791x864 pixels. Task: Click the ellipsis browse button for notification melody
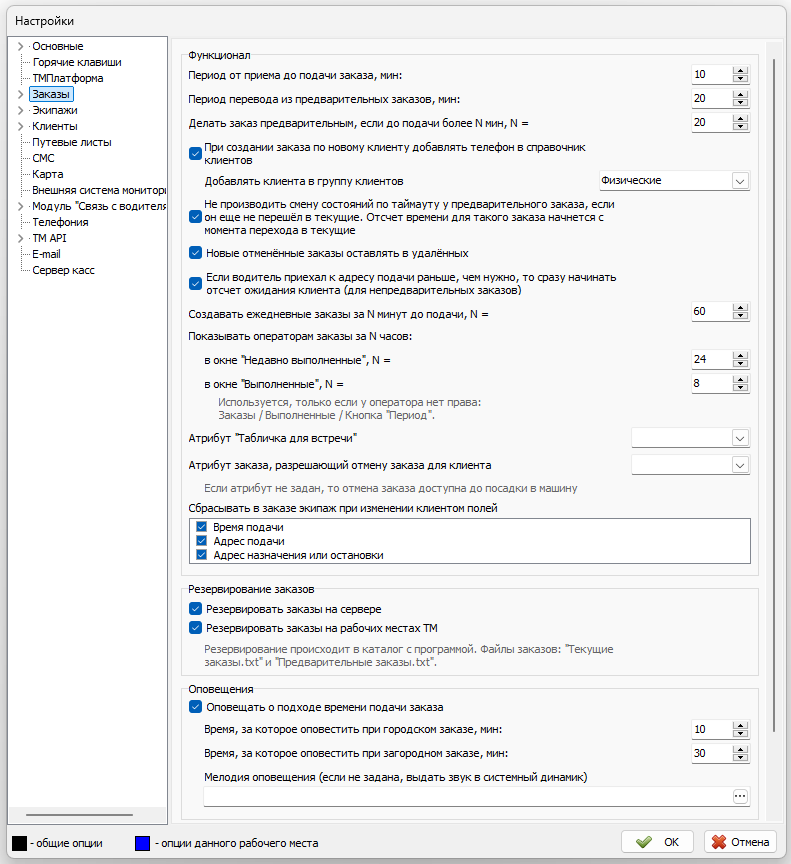[740, 796]
